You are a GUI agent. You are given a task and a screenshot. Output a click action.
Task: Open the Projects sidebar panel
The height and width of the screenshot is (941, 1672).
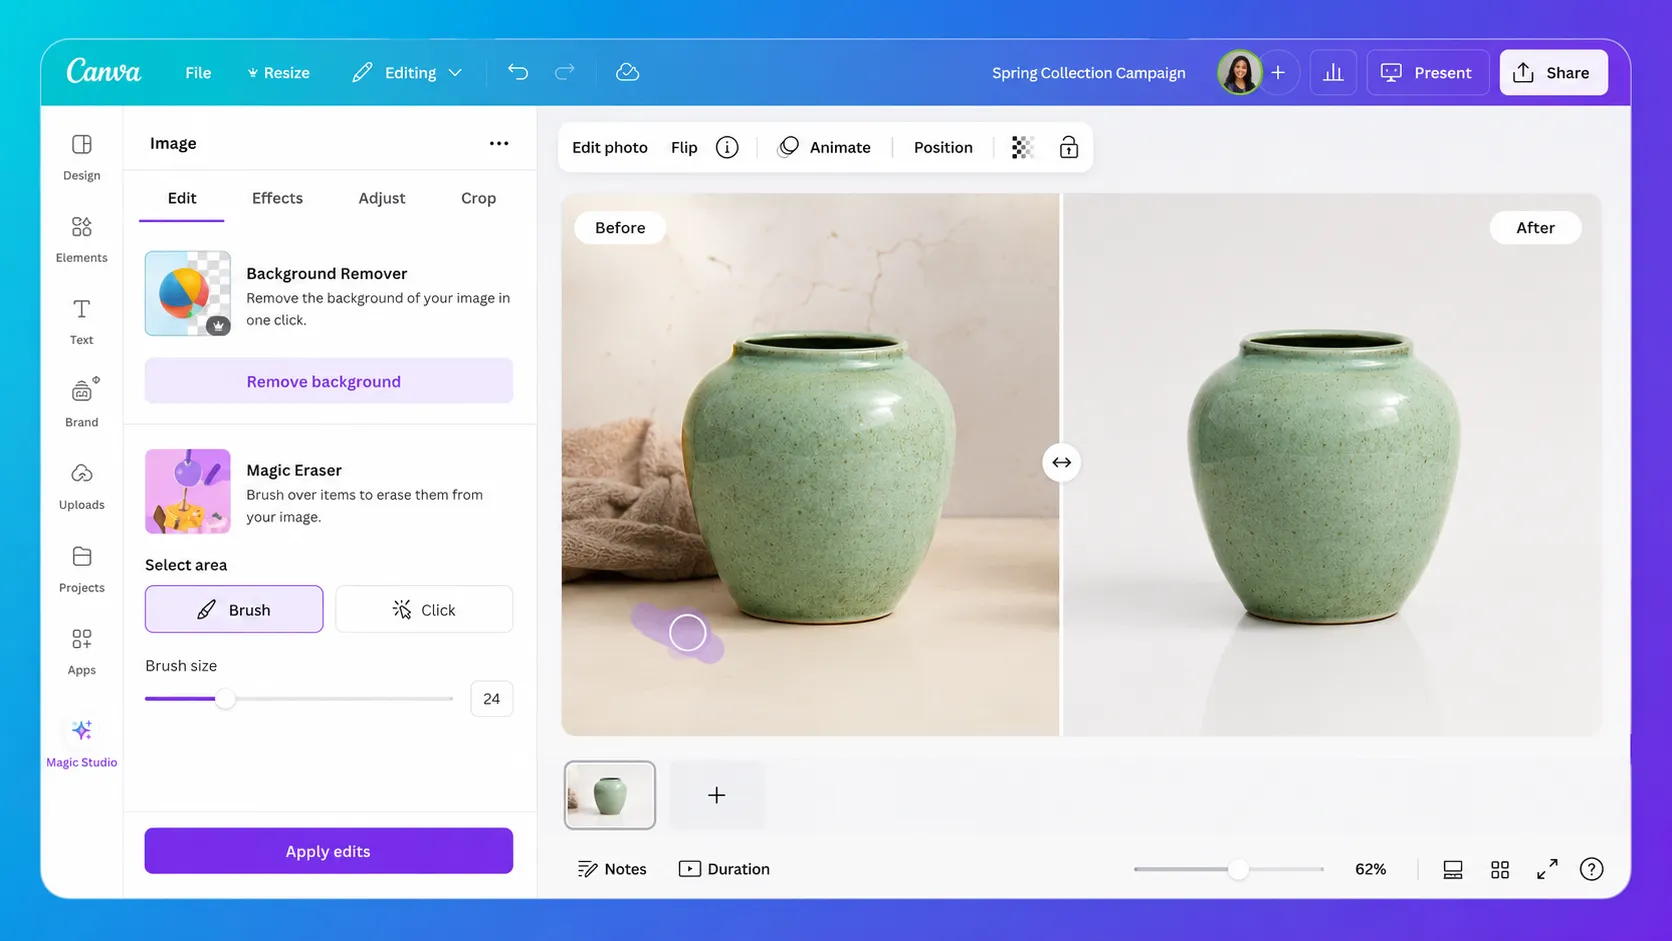82,570
